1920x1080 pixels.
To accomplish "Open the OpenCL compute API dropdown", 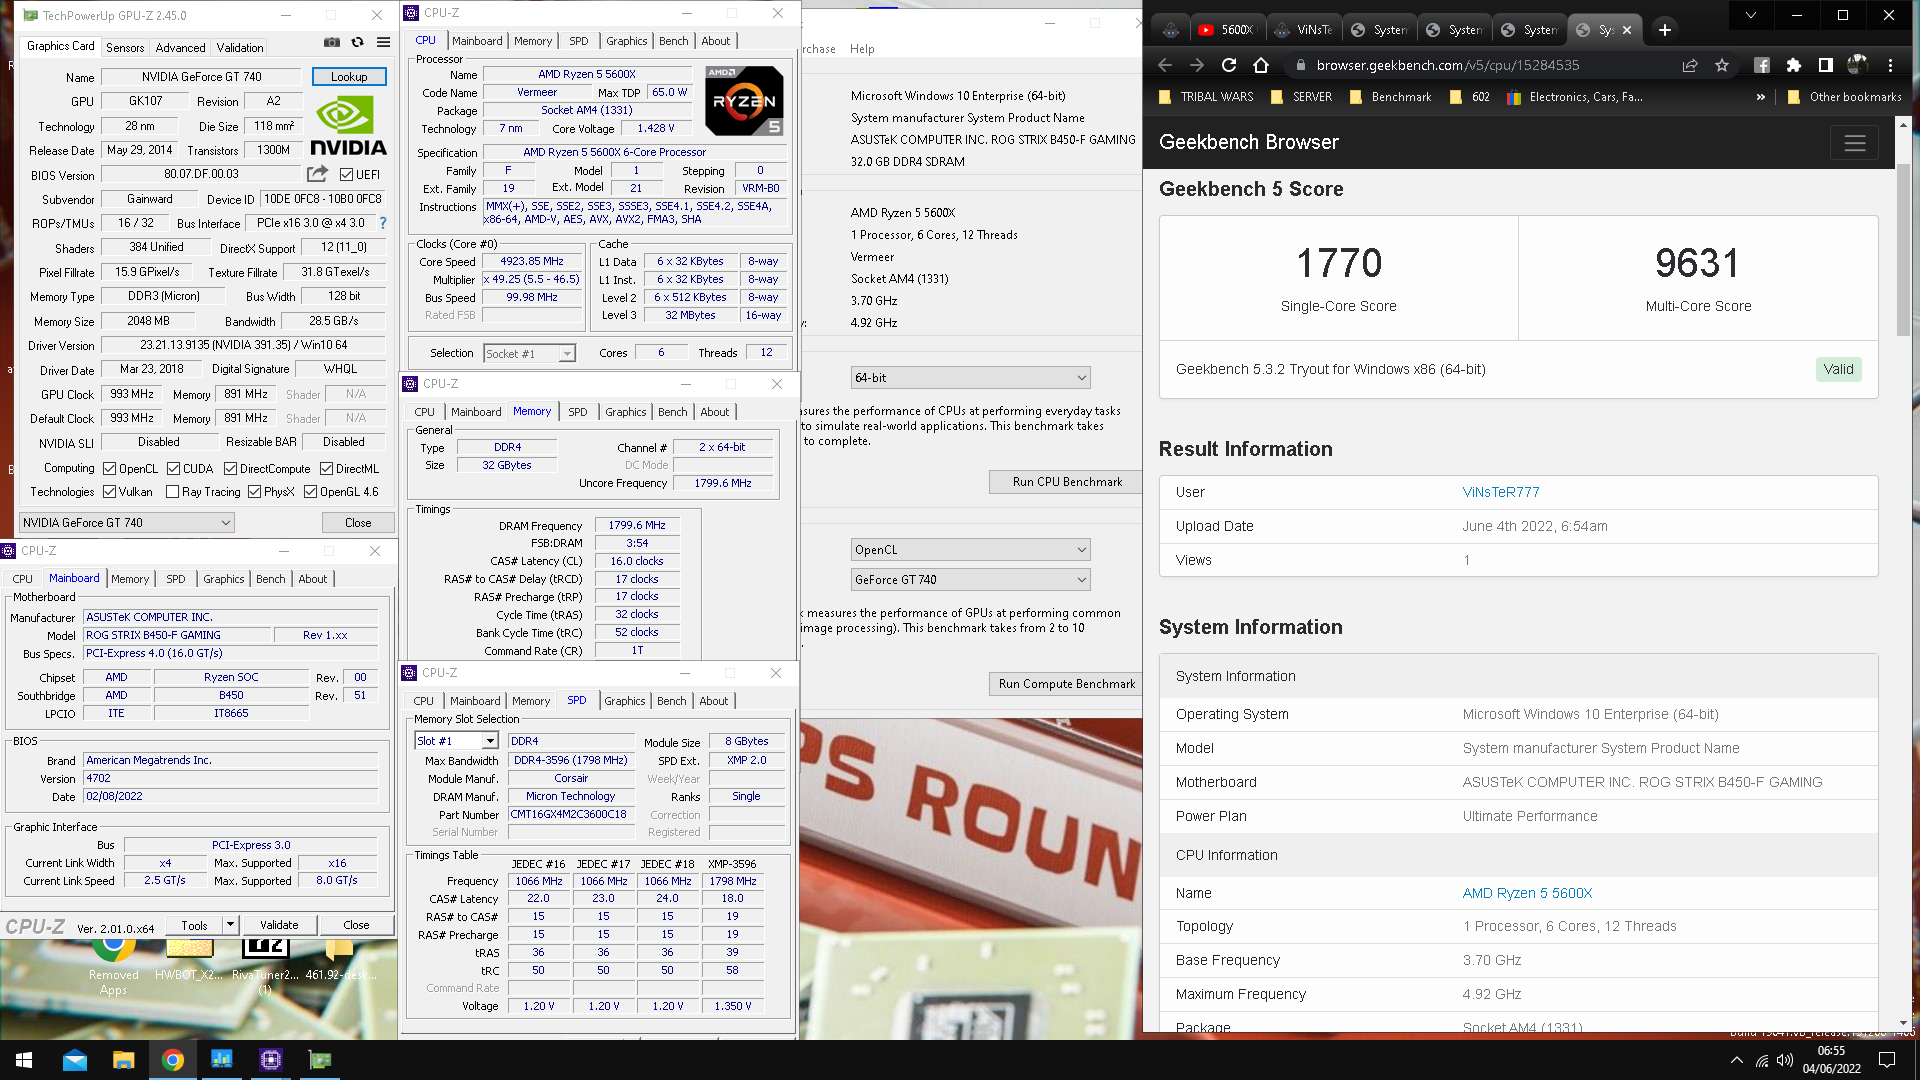I will [970, 550].
